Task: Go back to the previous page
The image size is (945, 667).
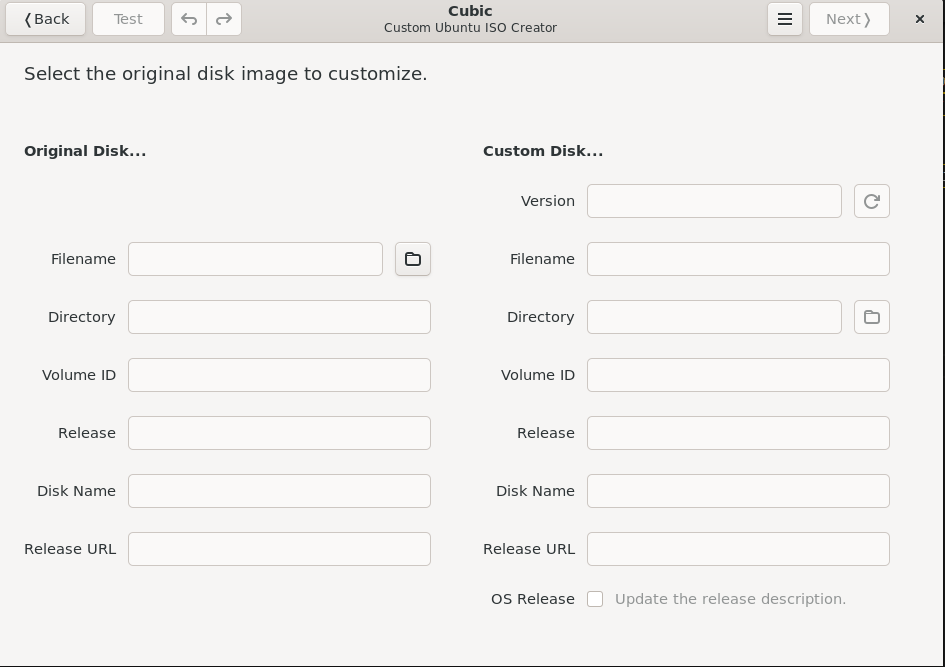Action: click(x=46, y=19)
